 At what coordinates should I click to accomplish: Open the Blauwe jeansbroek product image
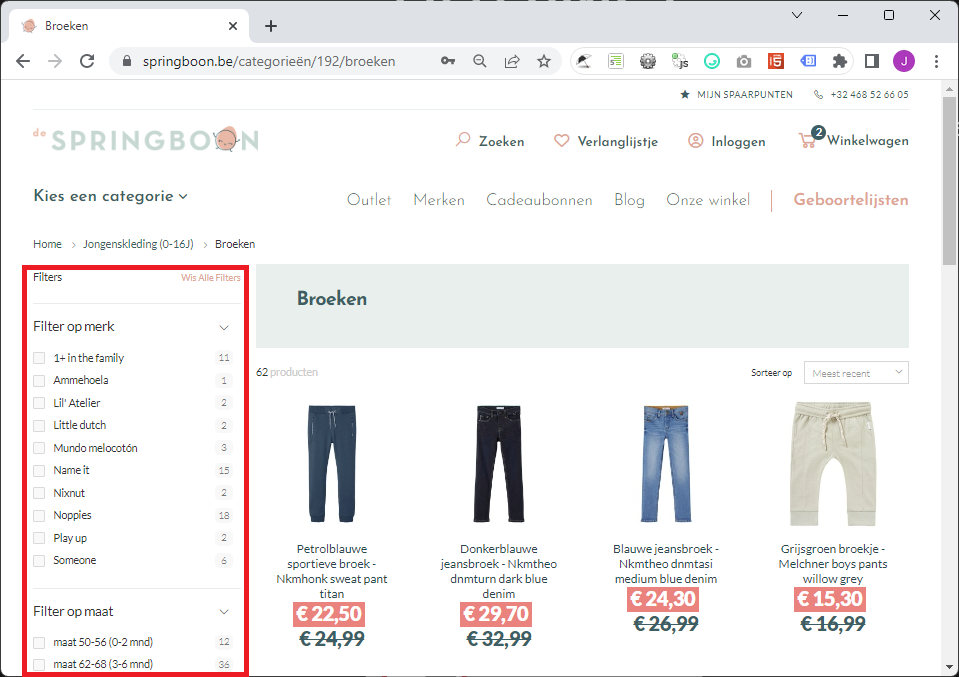(x=666, y=464)
